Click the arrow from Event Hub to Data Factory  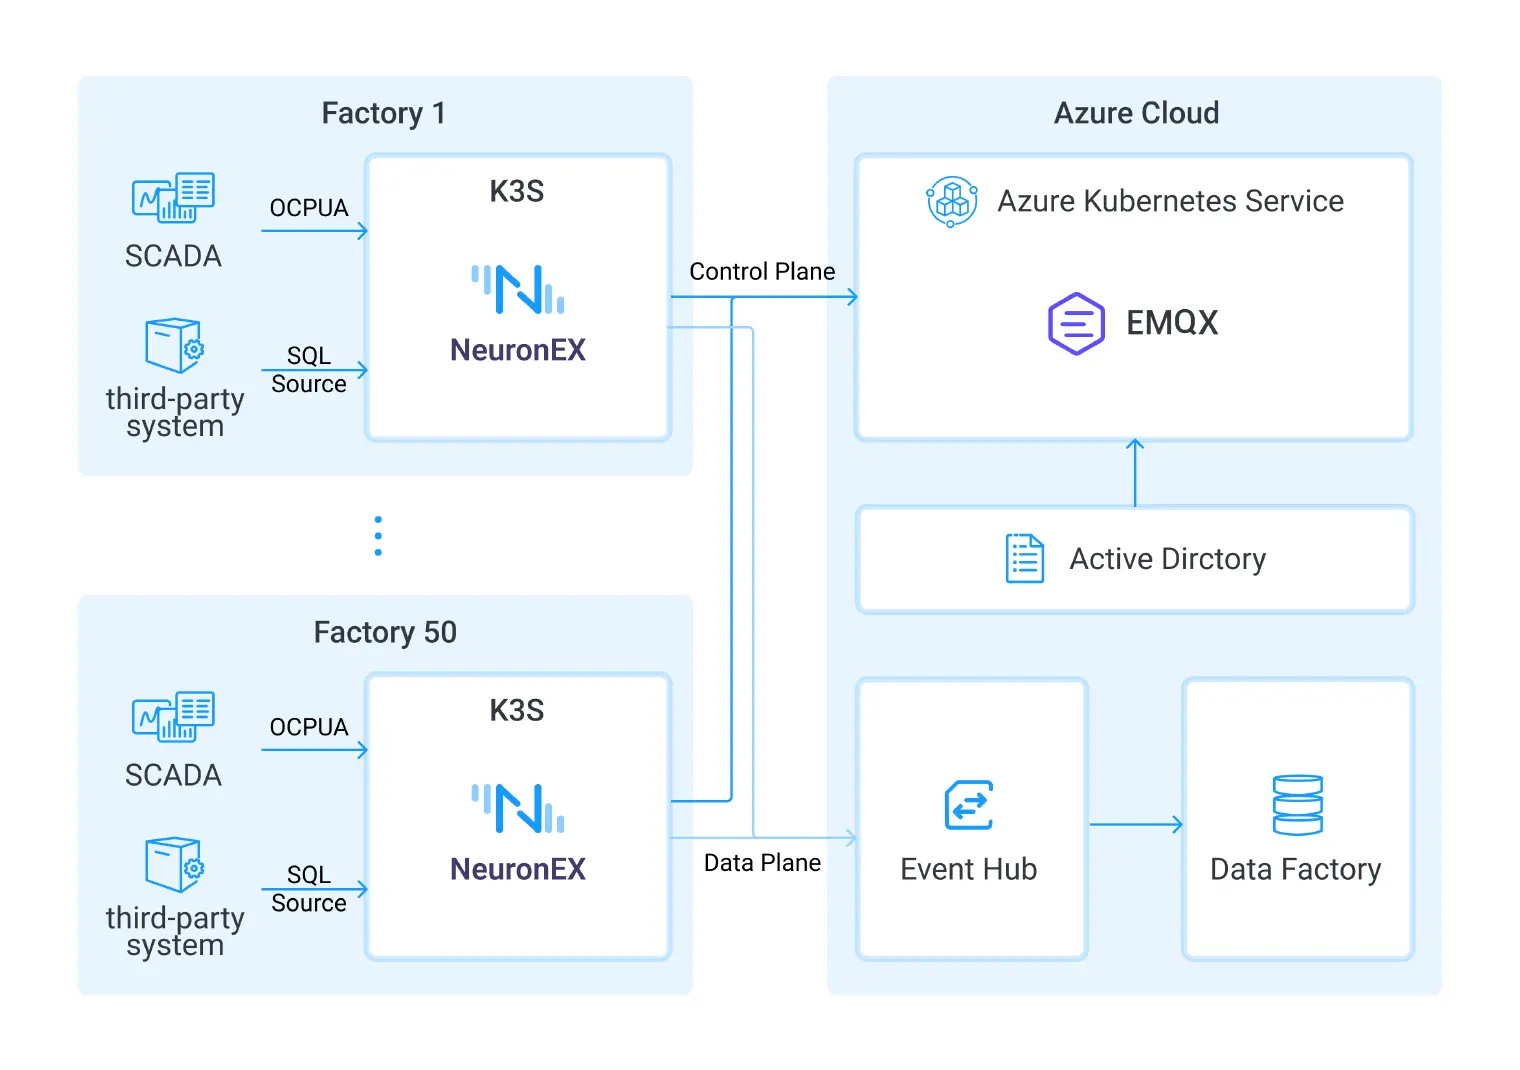point(1135,825)
